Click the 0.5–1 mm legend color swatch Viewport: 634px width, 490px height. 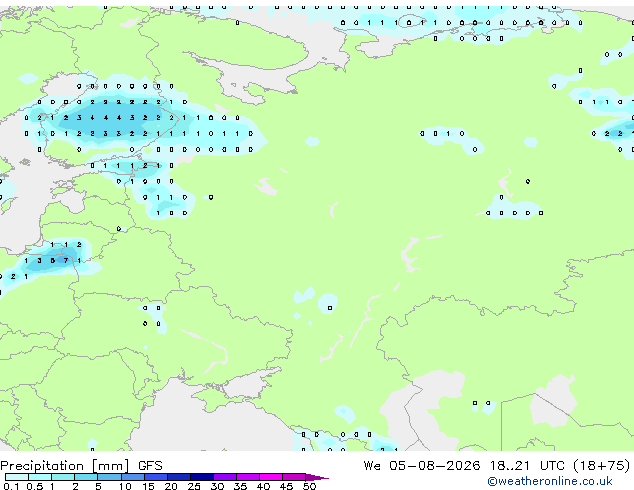point(40,477)
